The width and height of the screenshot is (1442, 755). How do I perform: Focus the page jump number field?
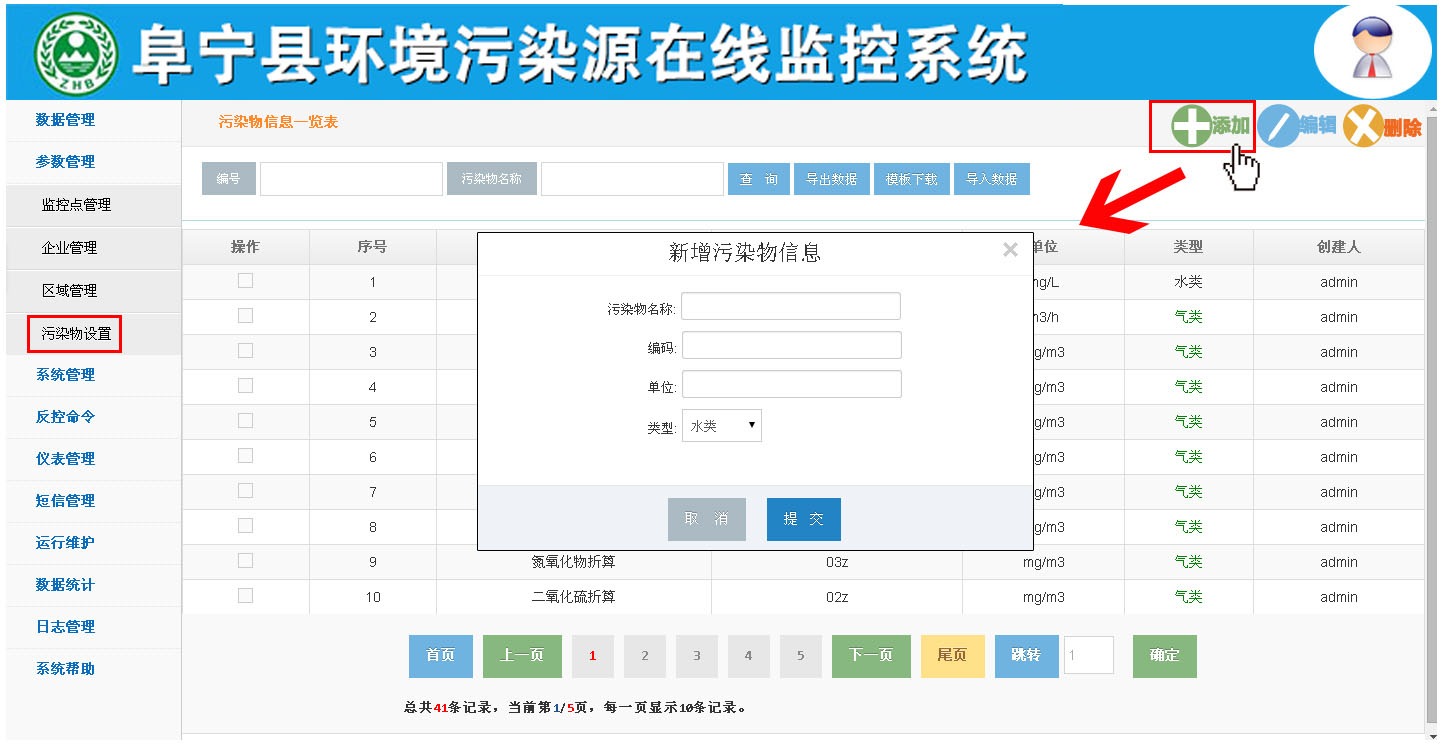click(1089, 656)
